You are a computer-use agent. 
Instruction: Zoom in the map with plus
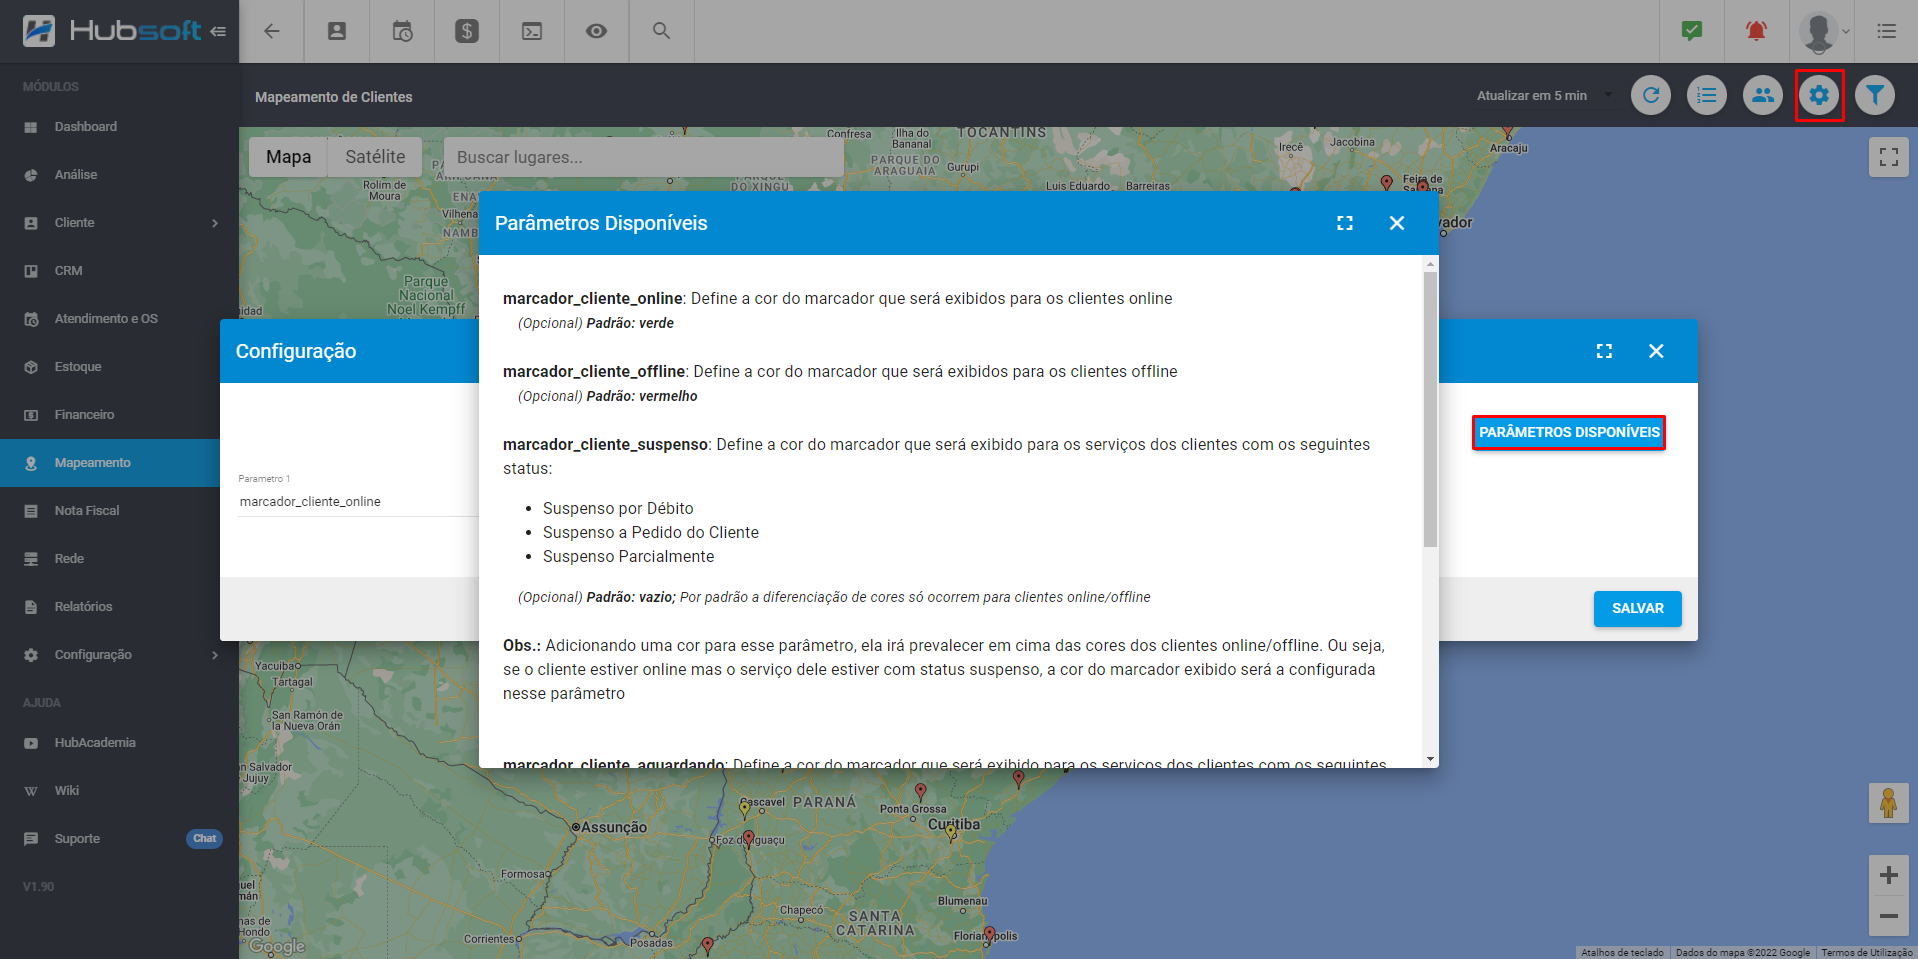tap(1889, 875)
